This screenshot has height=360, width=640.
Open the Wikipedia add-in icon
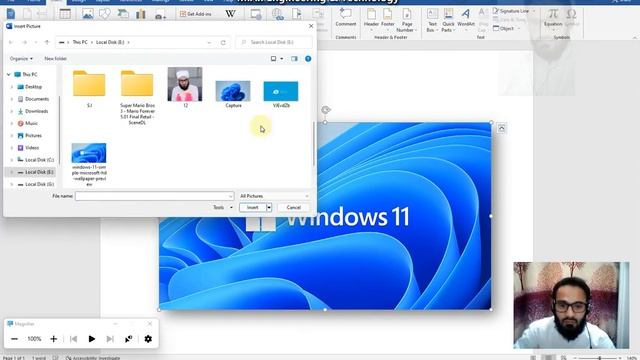pyautogui.click(x=230, y=14)
